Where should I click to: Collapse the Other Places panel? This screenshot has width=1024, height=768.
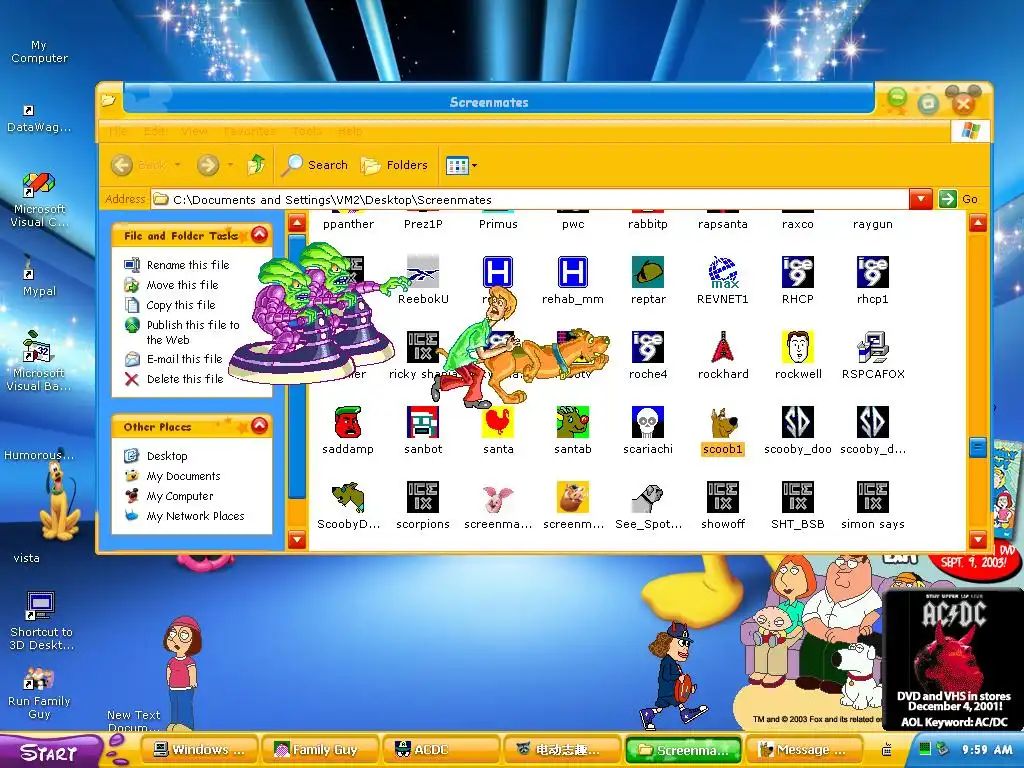(x=259, y=426)
